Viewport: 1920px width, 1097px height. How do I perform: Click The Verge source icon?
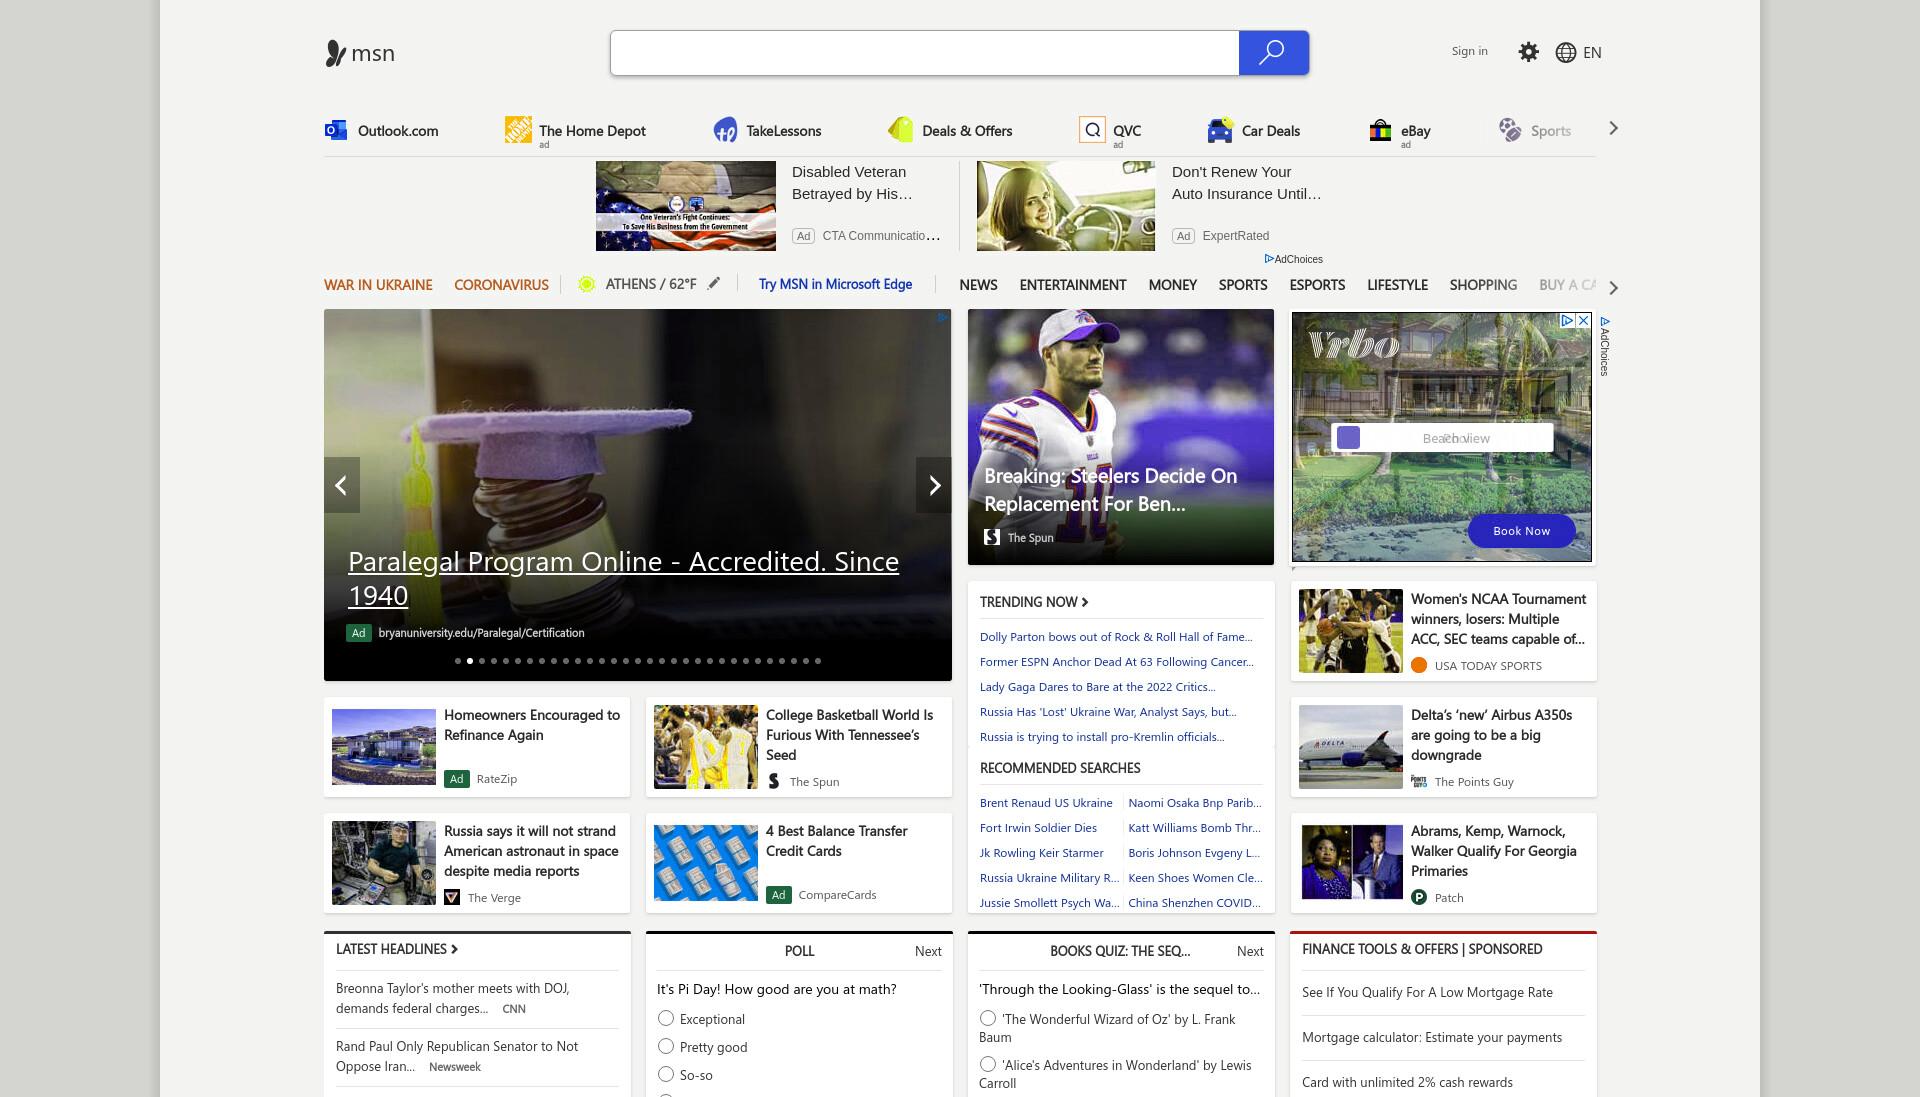coord(452,897)
